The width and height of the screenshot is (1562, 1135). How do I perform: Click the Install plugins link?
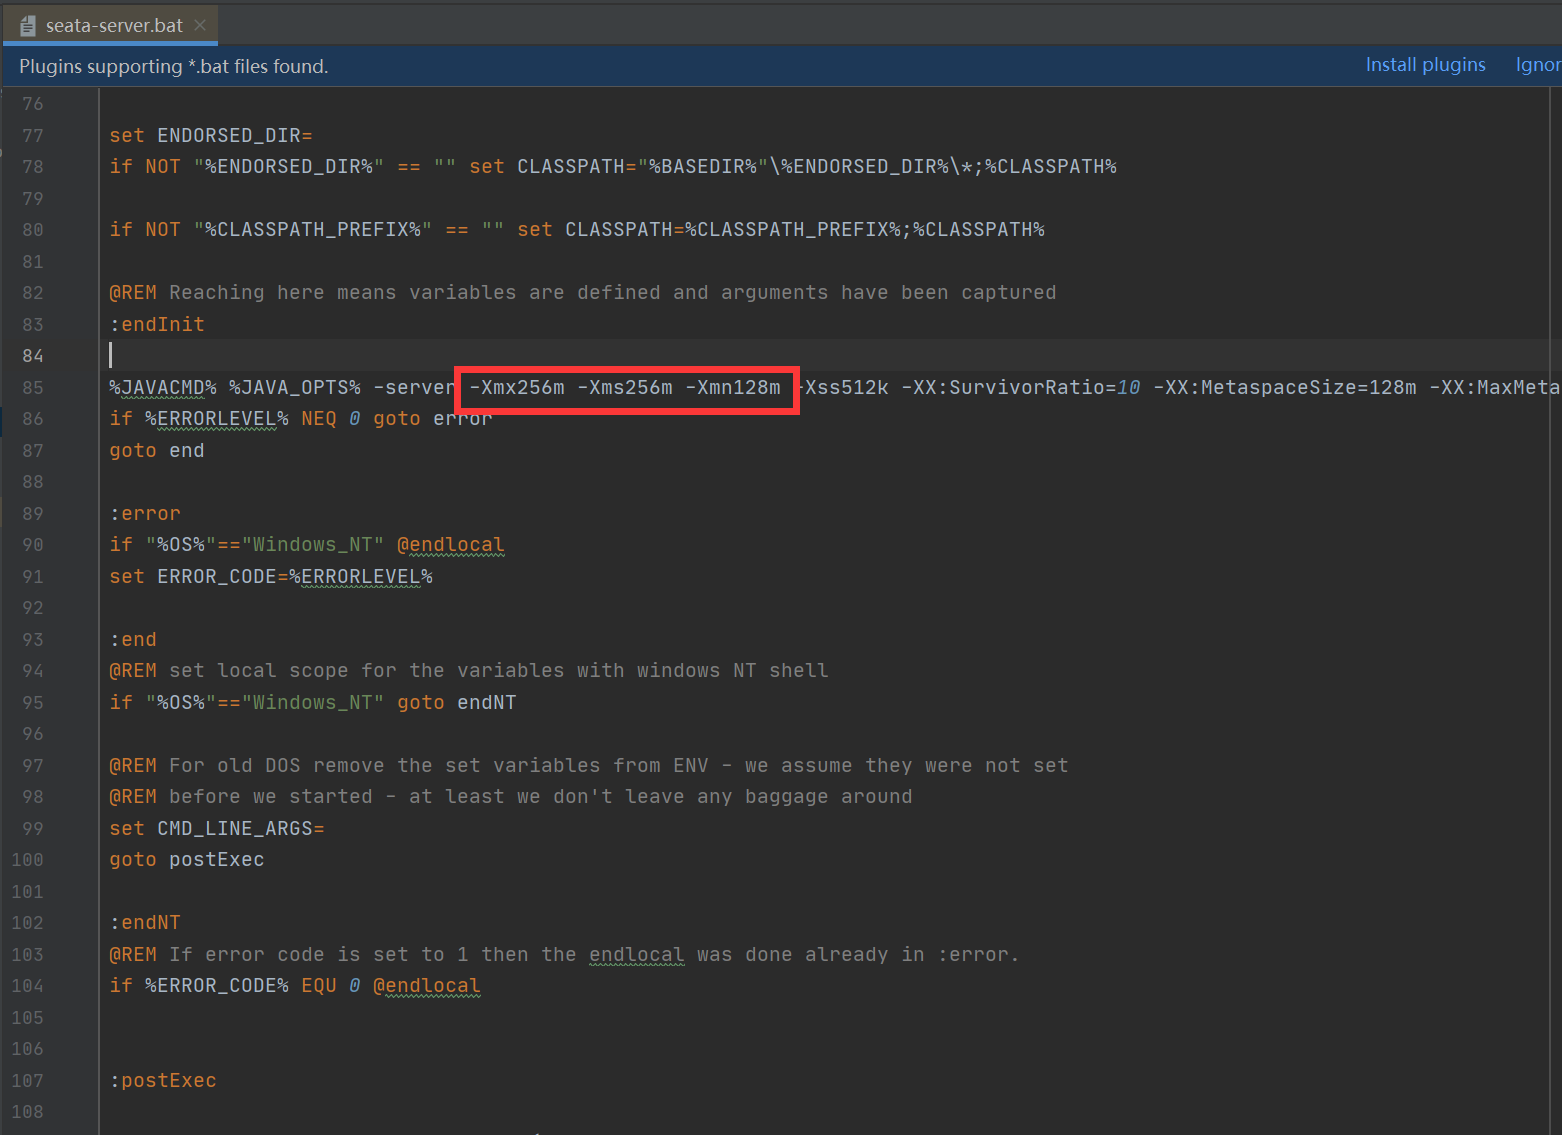1425,65
